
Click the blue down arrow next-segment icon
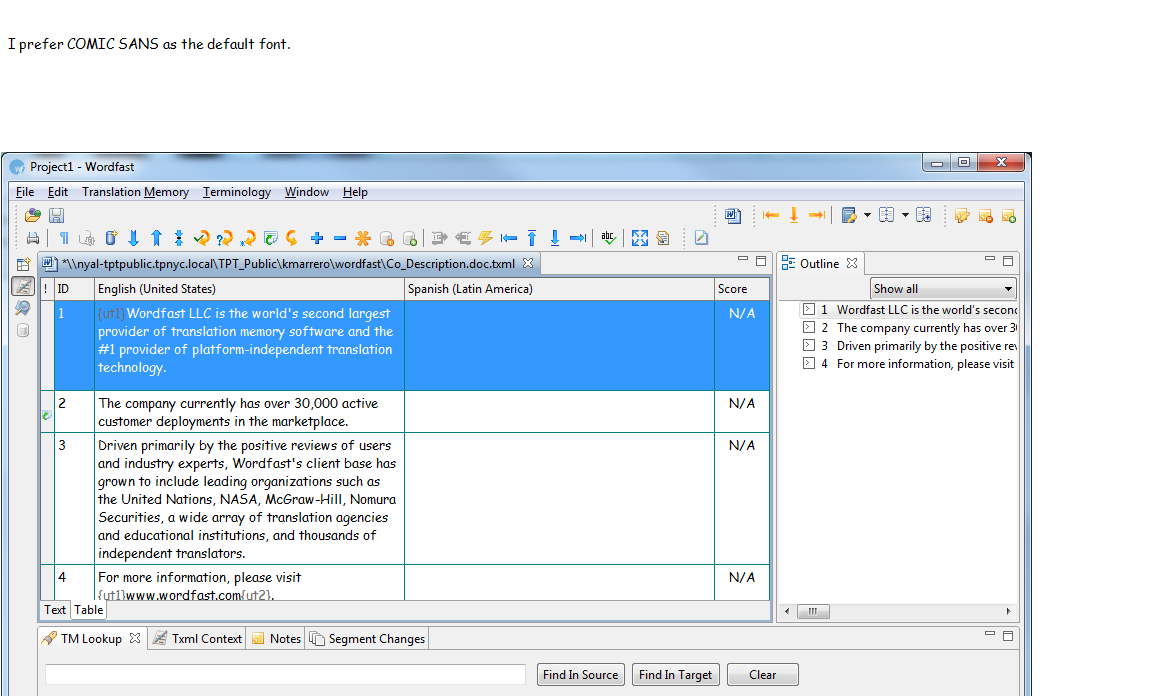pos(133,238)
